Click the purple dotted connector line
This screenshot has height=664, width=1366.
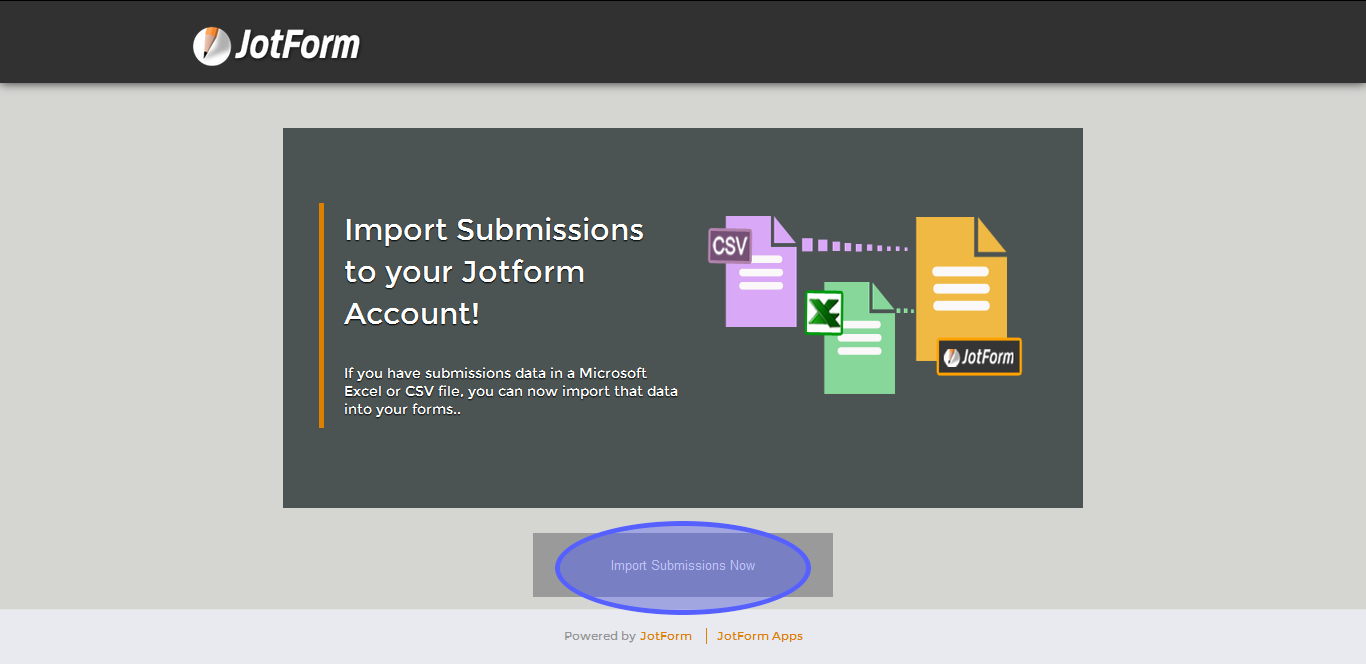855,245
